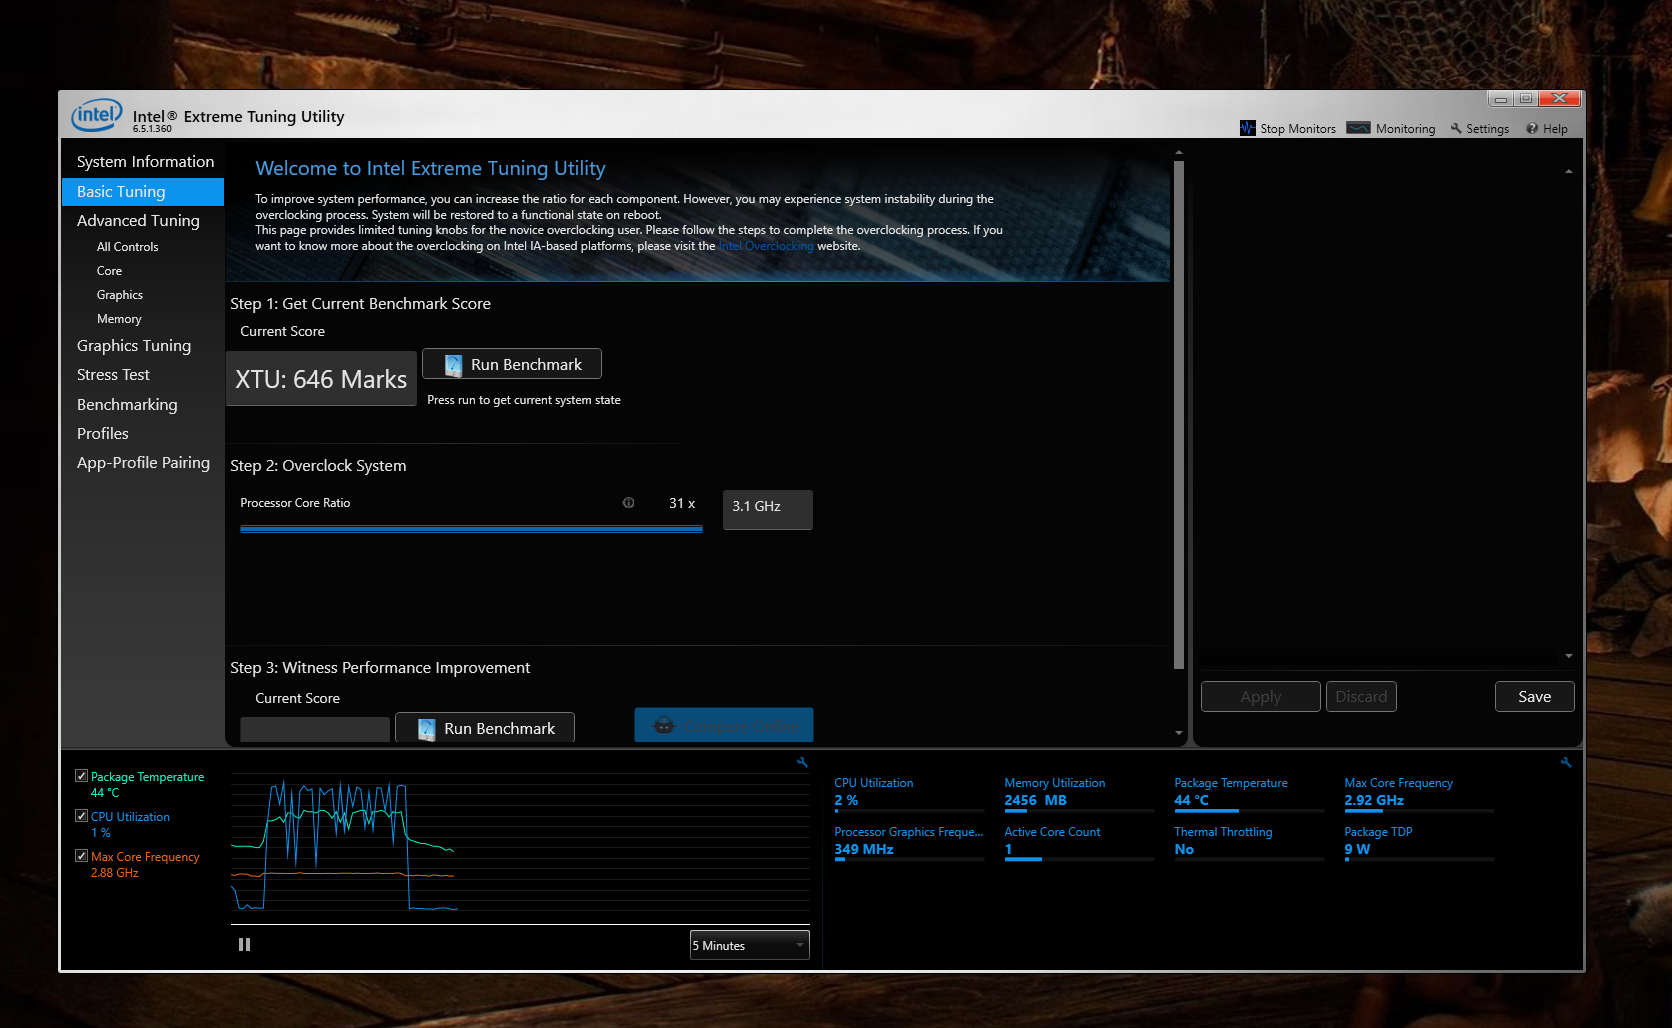Click the Compare Online button

(724, 725)
